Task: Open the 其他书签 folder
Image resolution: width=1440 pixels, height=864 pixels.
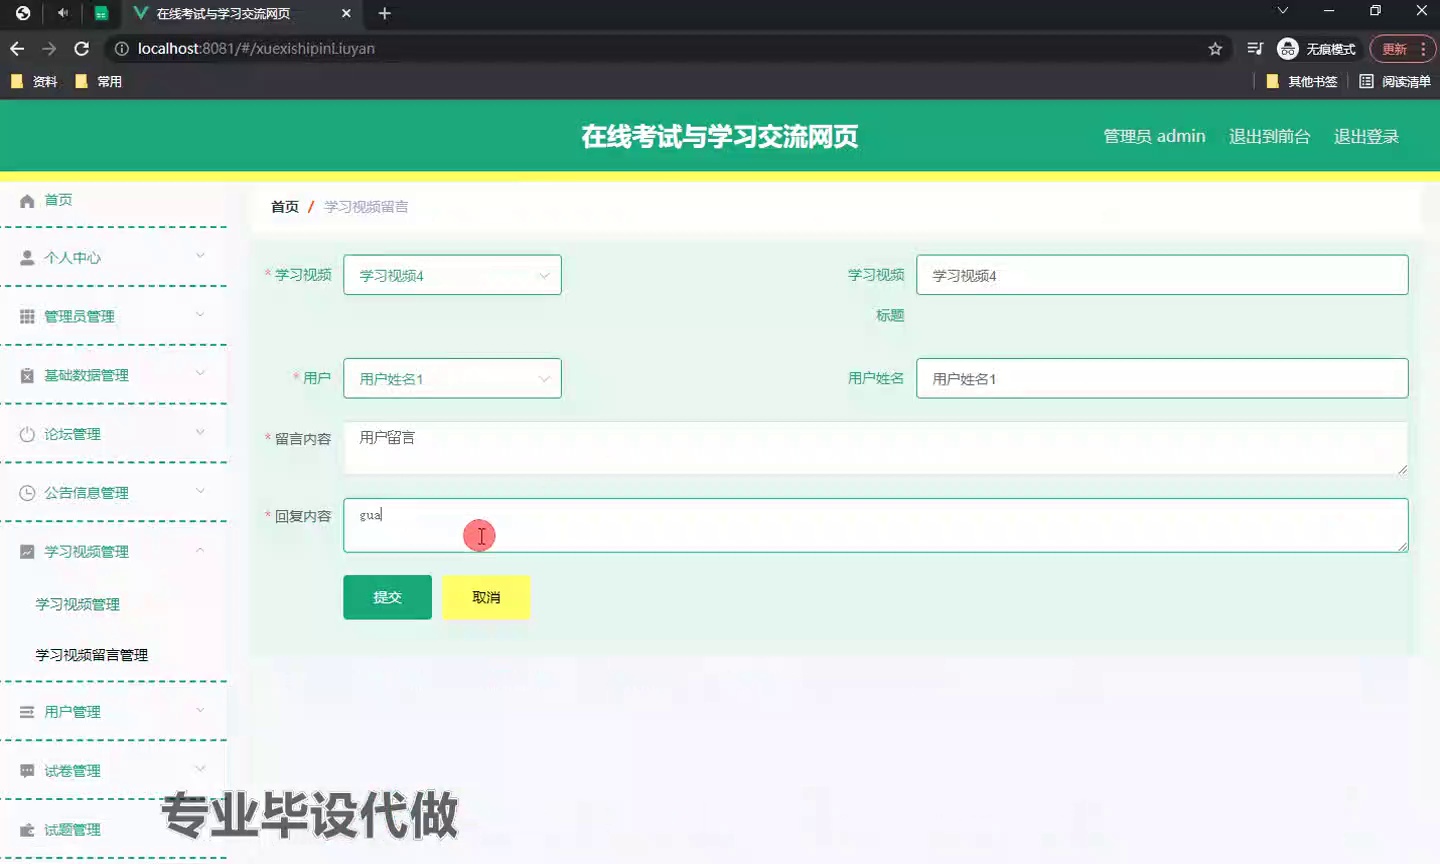Action: (1302, 82)
